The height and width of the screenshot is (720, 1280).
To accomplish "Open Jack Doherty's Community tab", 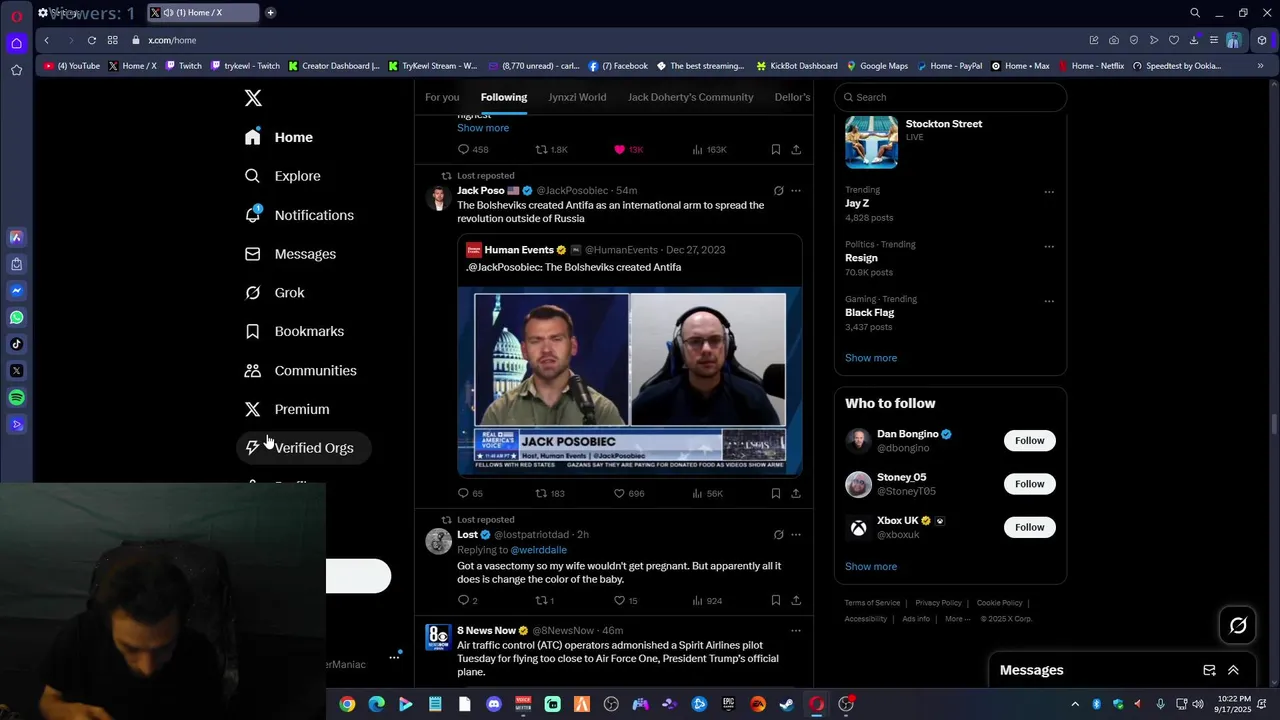I will pyautogui.click(x=691, y=97).
